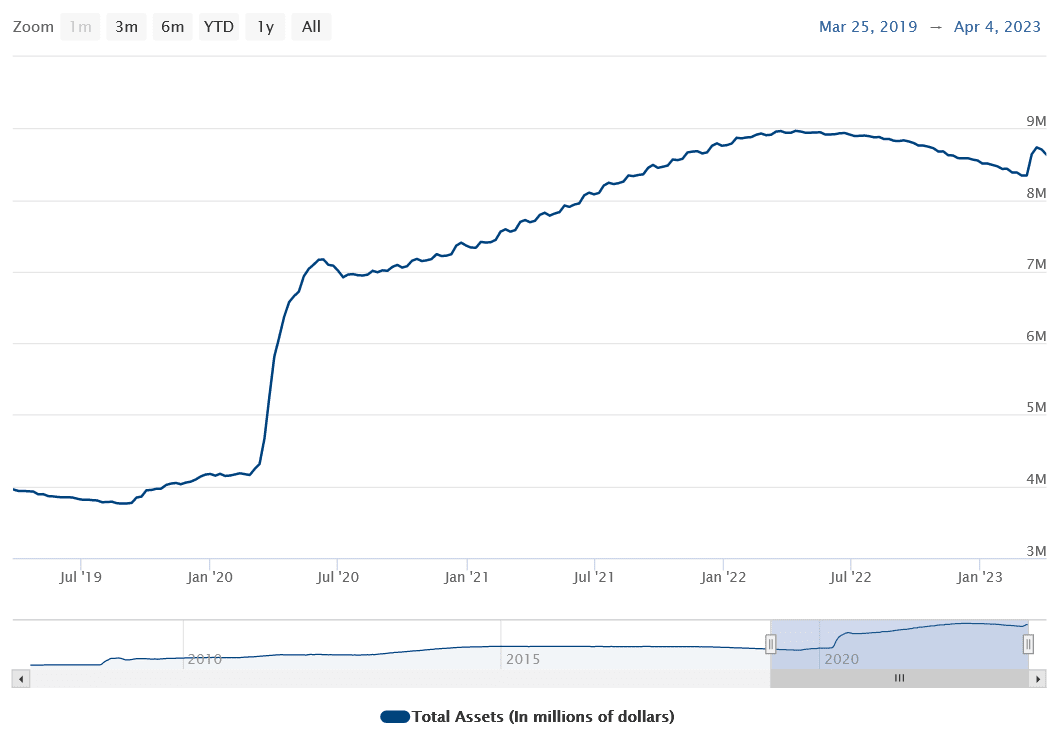This screenshot has width=1058, height=750.
Task: Click the scrollbar thumb grip
Action: (899, 679)
